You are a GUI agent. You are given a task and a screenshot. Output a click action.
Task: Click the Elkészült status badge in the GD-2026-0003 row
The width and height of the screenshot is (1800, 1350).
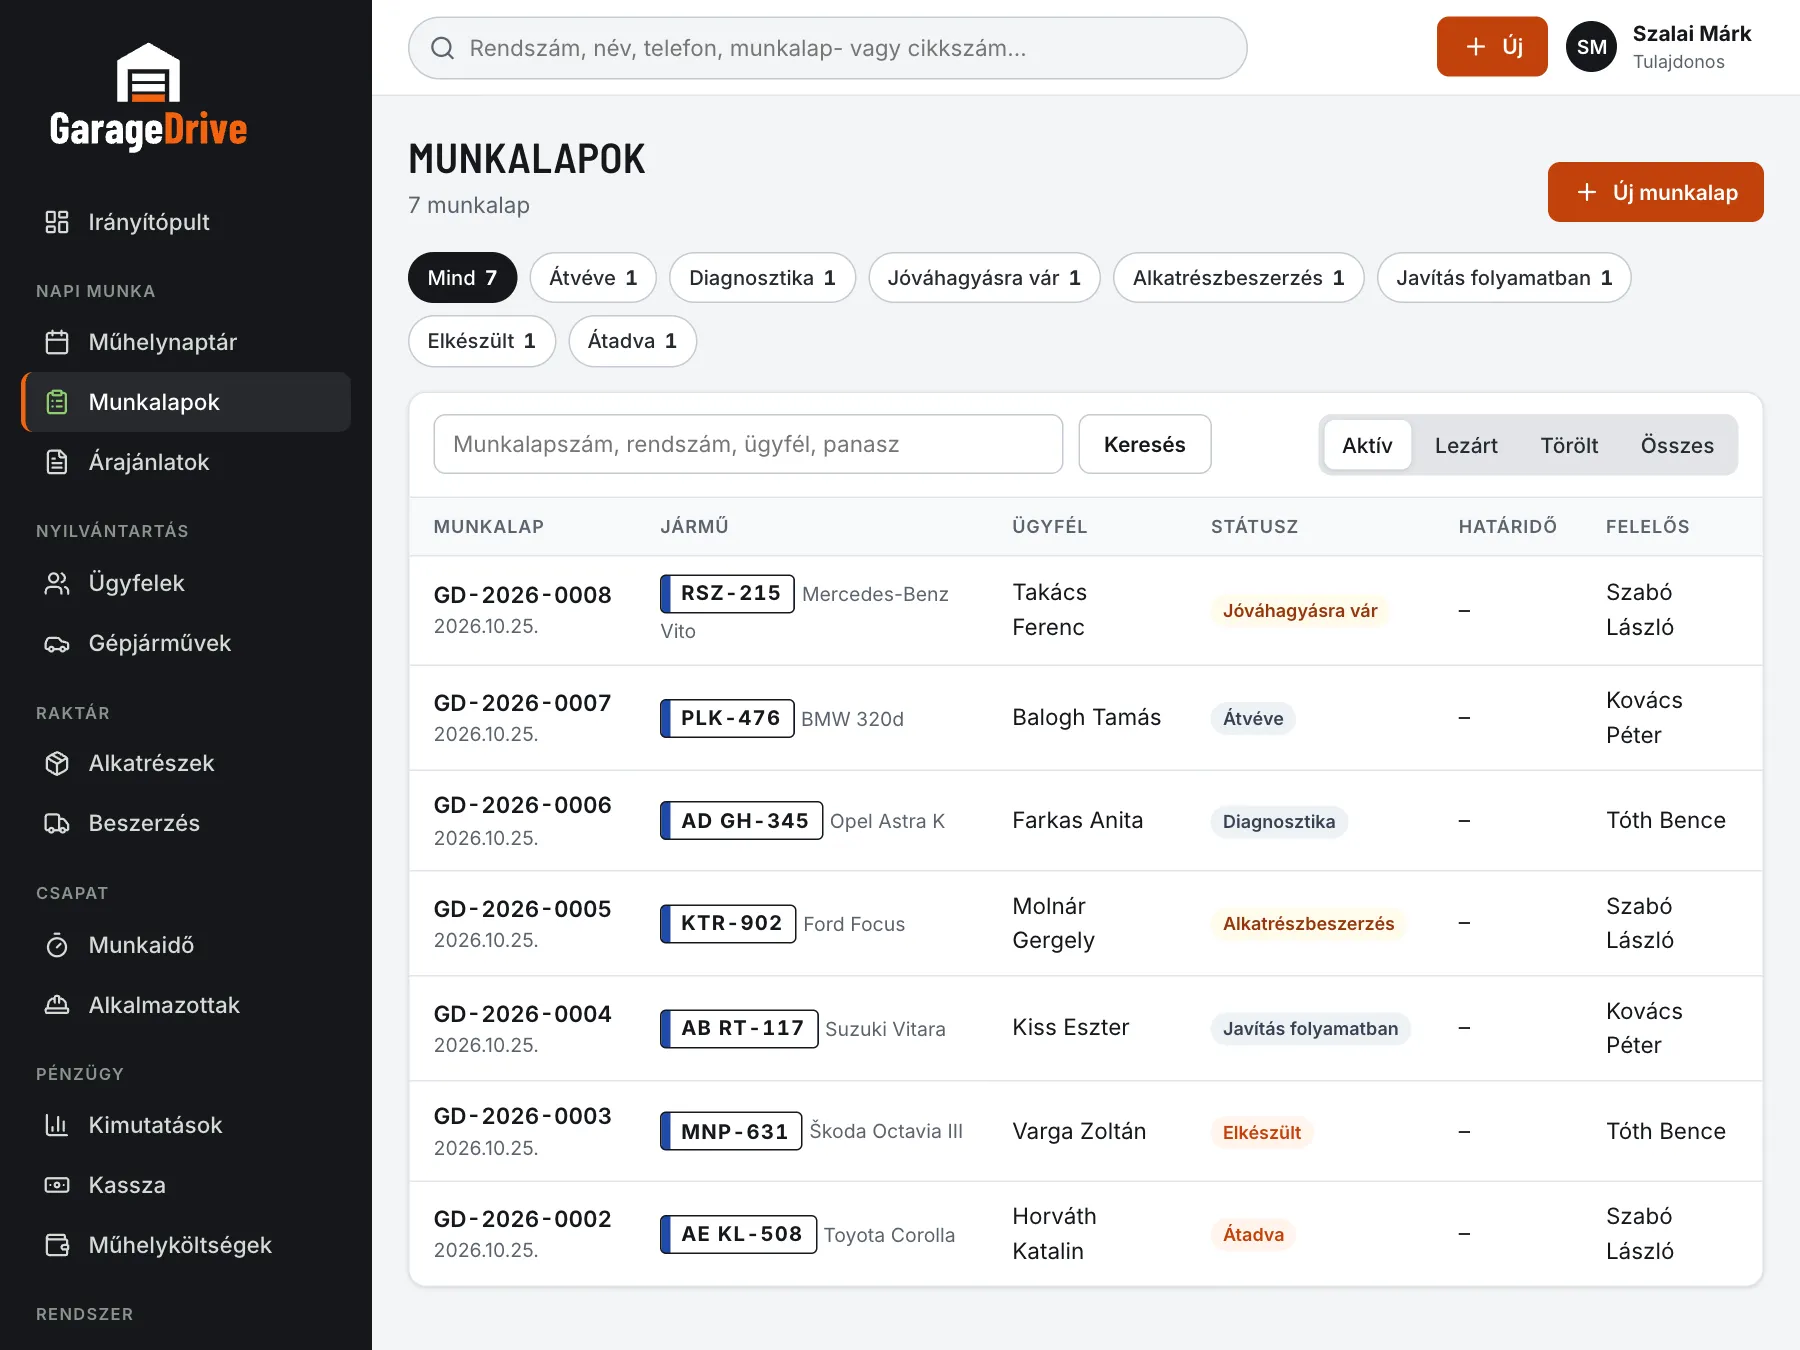coord(1262,1132)
